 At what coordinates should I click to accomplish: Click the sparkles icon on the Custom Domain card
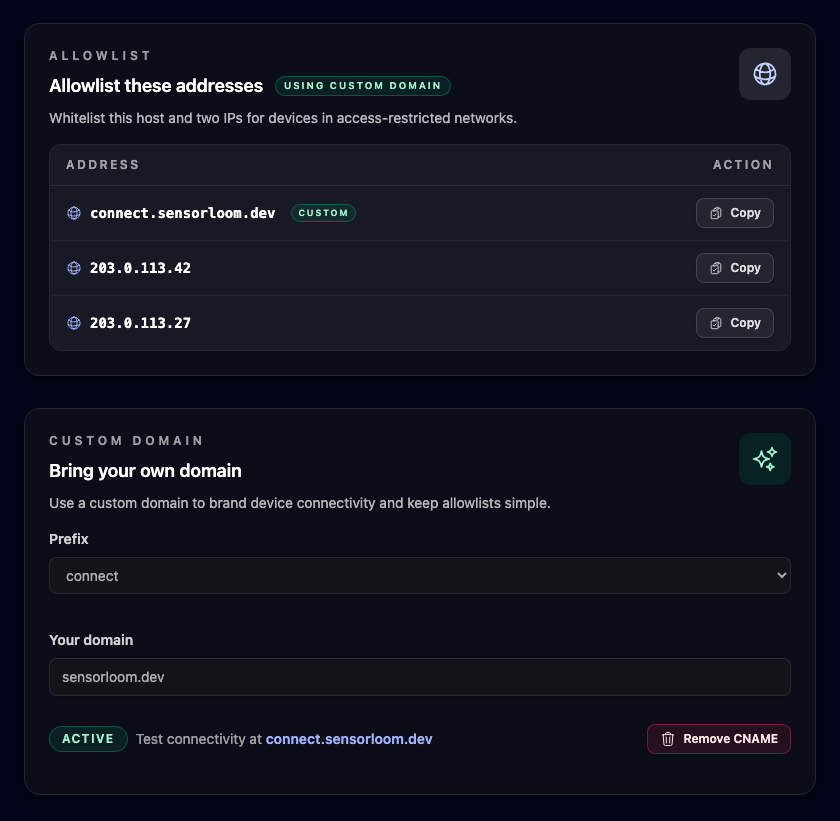tap(764, 459)
